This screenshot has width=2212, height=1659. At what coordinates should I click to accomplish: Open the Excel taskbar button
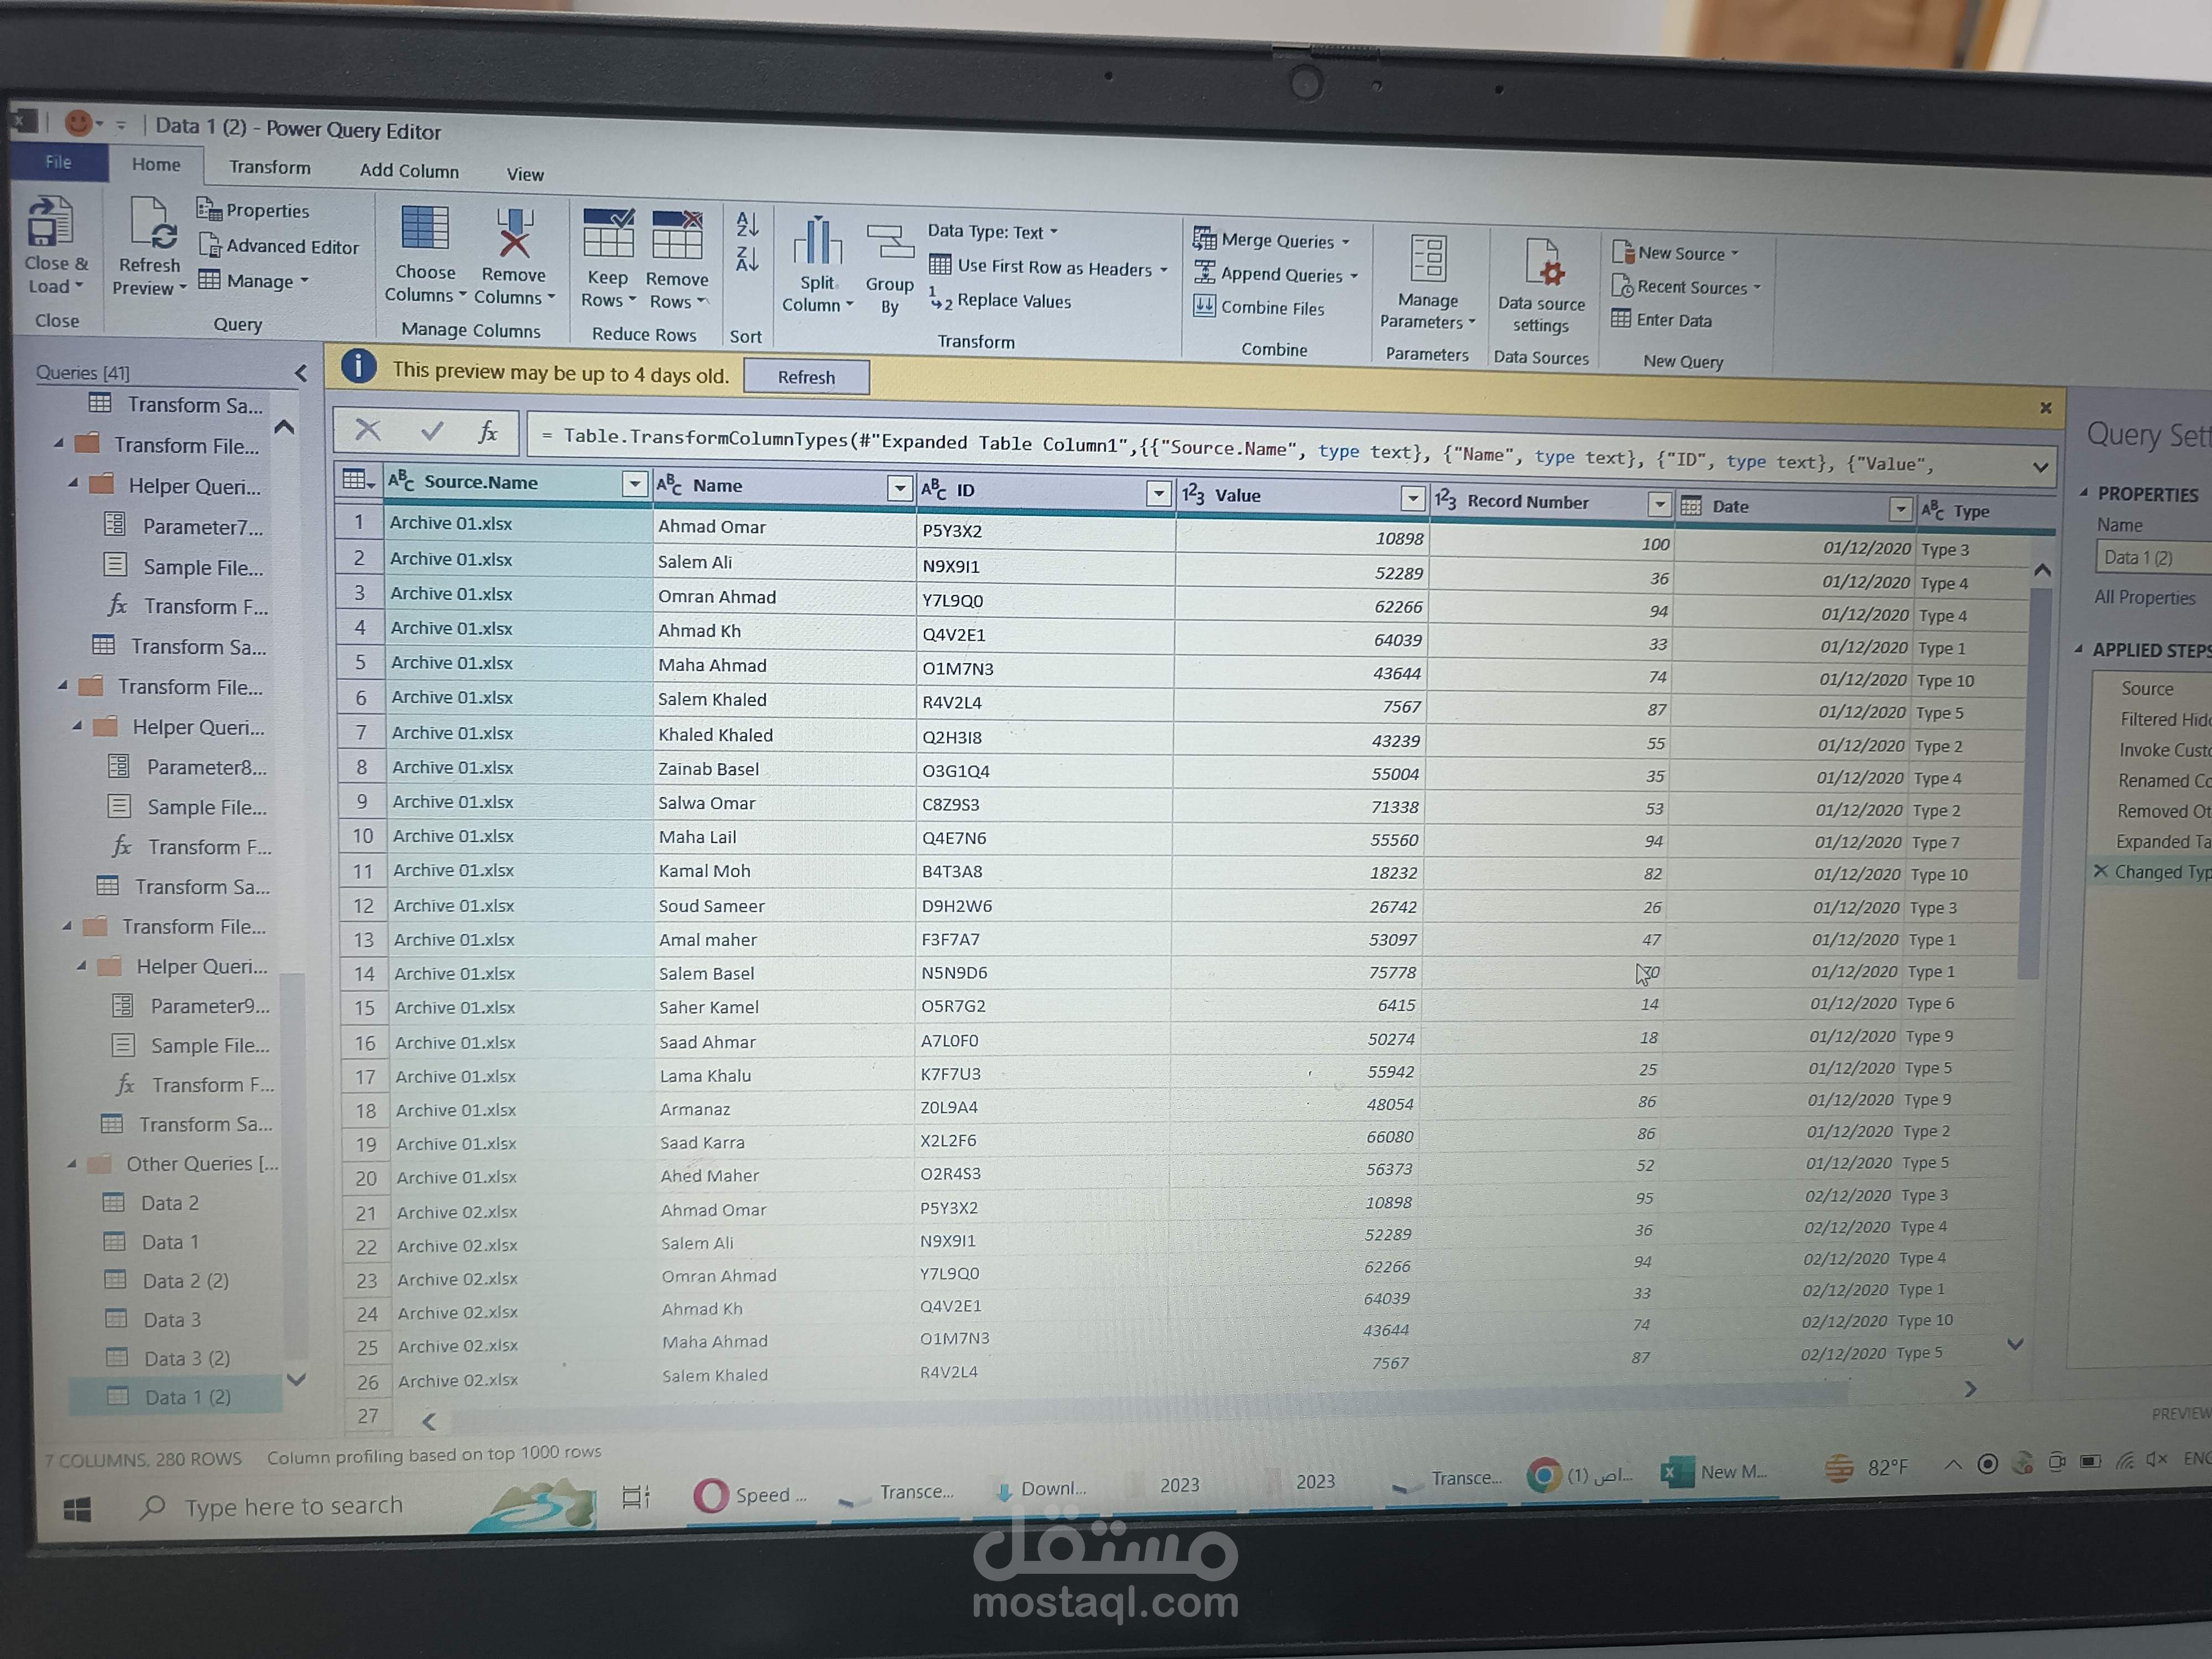point(1715,1472)
